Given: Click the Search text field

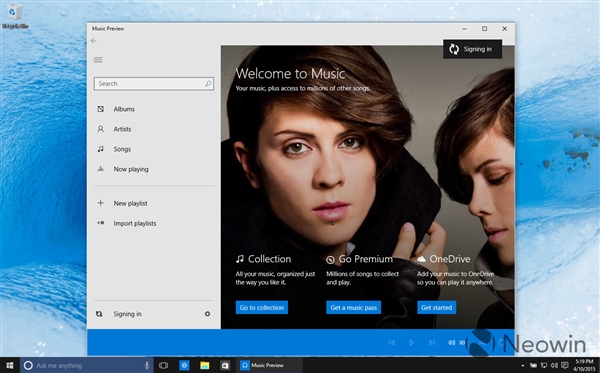Looking at the screenshot, I should (x=153, y=83).
